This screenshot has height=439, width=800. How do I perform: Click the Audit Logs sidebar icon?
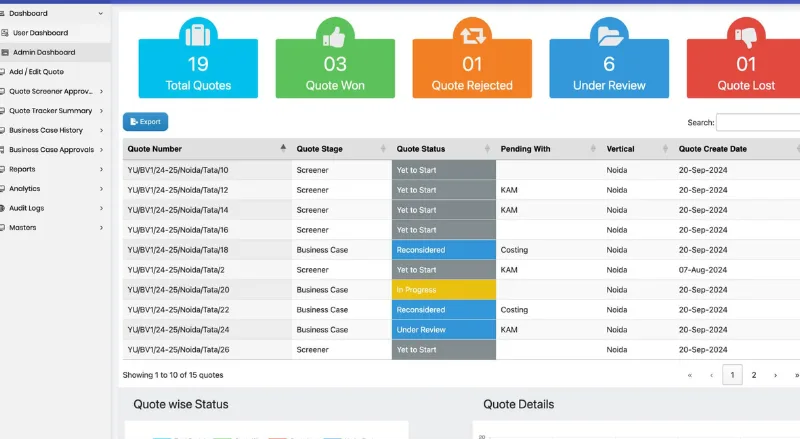2,208
